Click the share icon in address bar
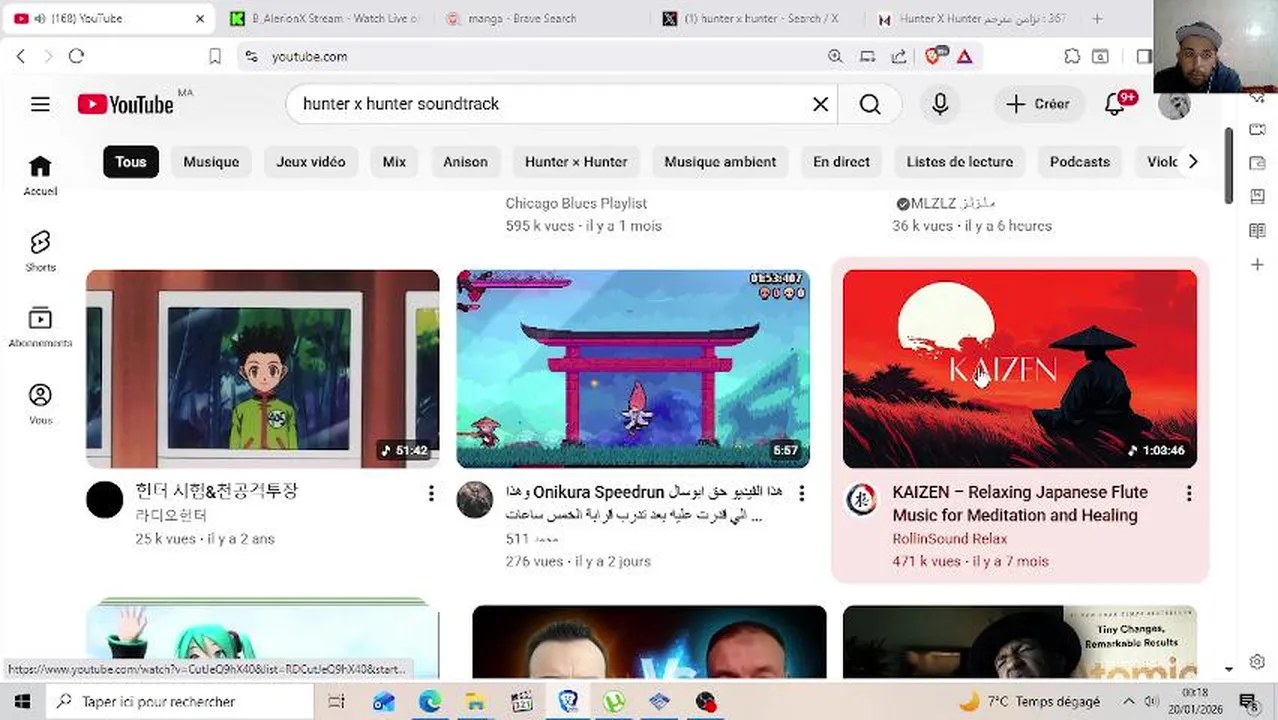Image resolution: width=1278 pixels, height=720 pixels. point(898,57)
